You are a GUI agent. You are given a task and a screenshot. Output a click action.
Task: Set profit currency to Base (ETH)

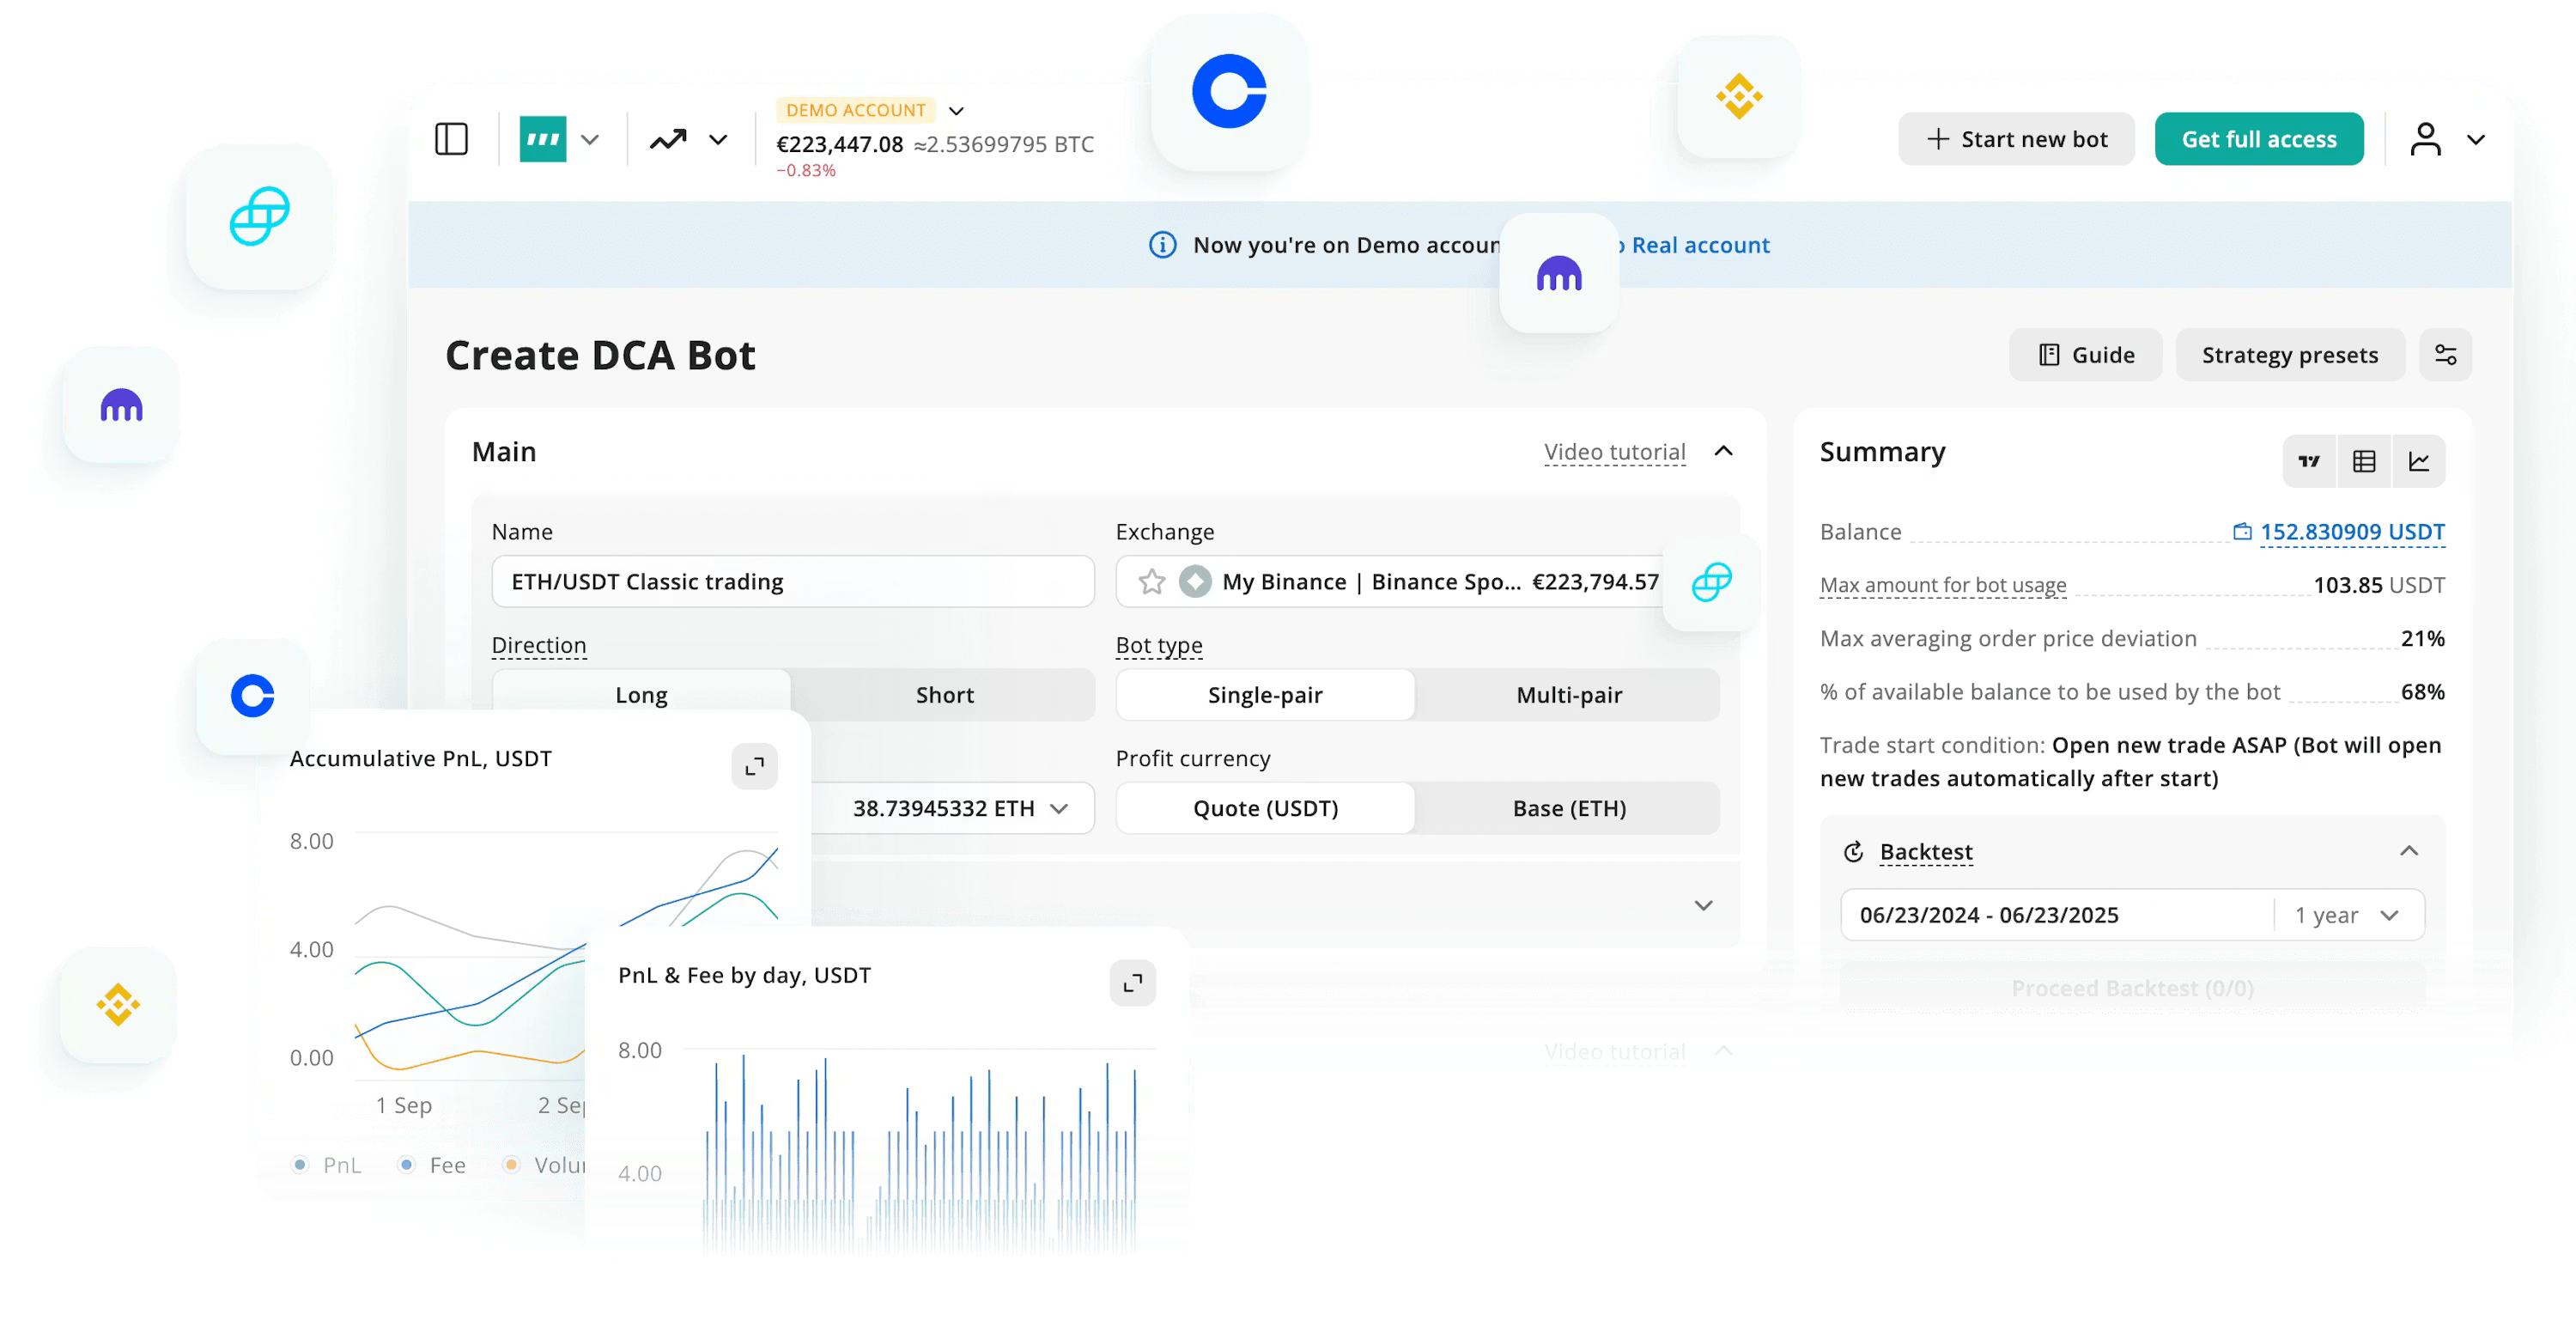pyautogui.click(x=1568, y=808)
